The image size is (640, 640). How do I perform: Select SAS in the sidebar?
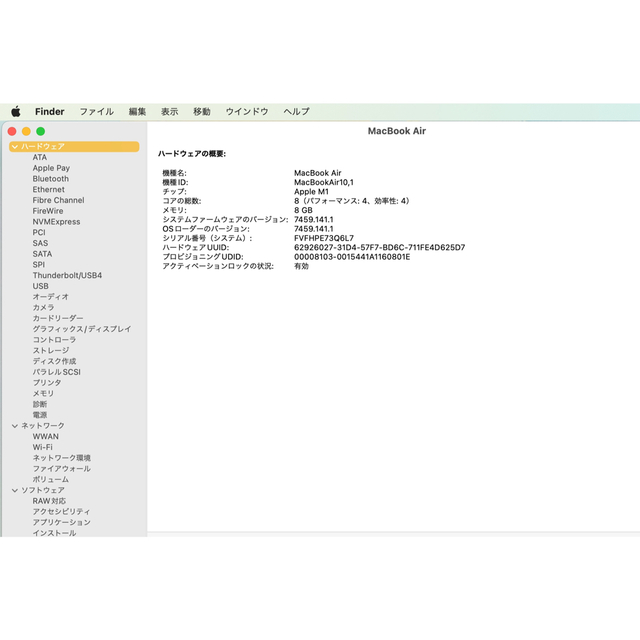pos(40,243)
